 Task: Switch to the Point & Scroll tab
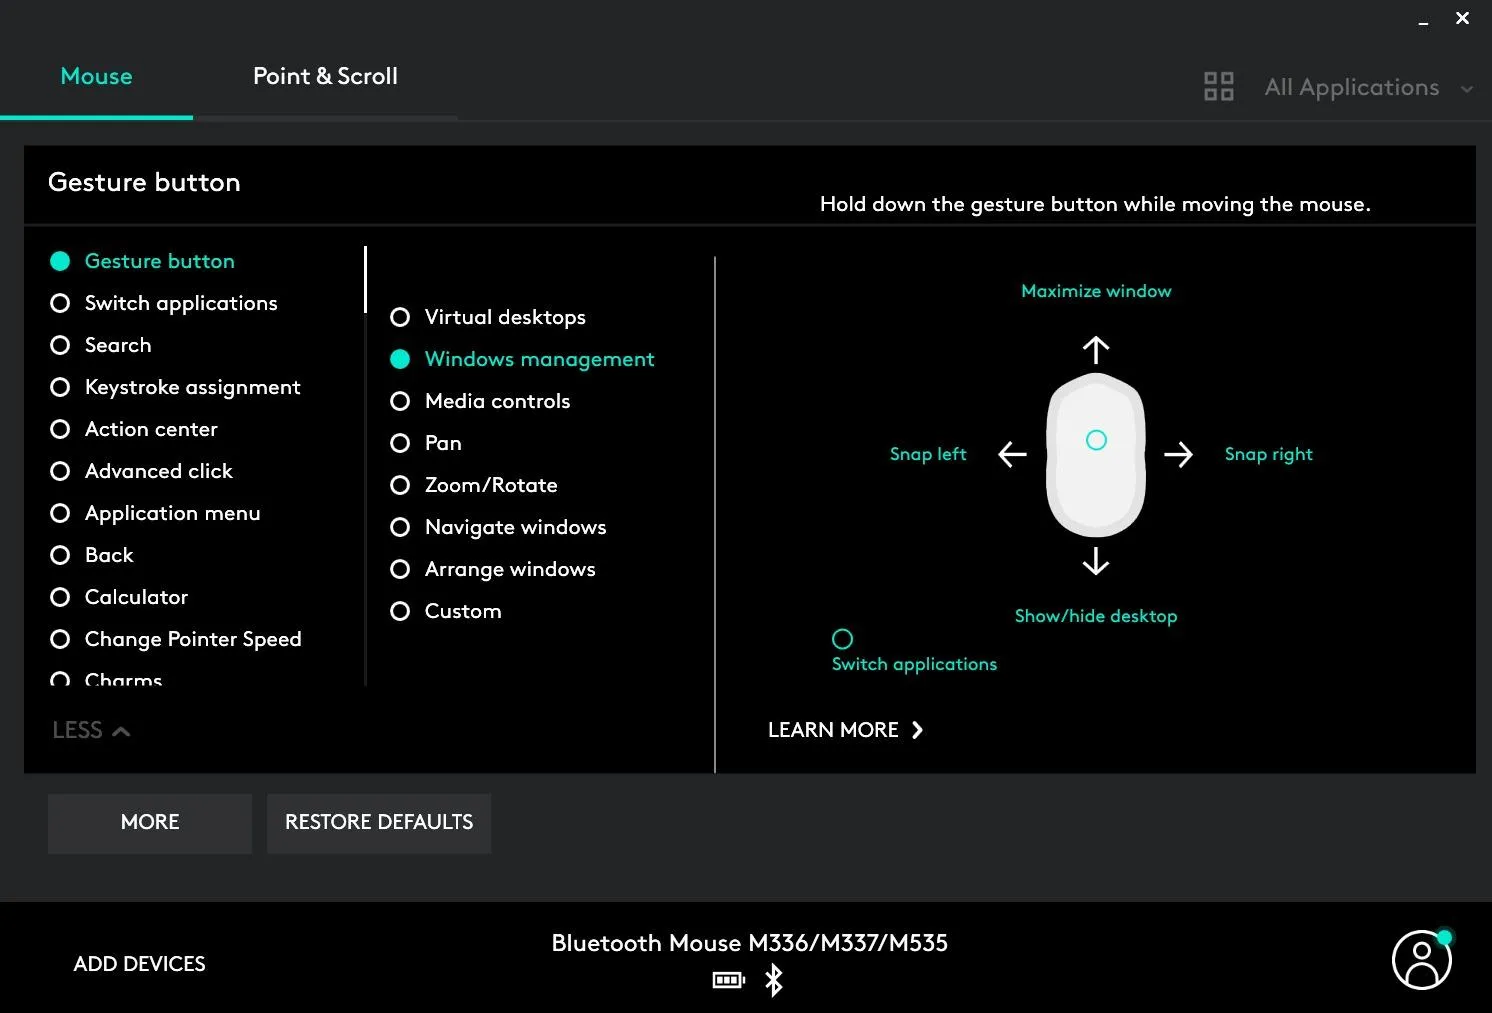click(x=325, y=76)
